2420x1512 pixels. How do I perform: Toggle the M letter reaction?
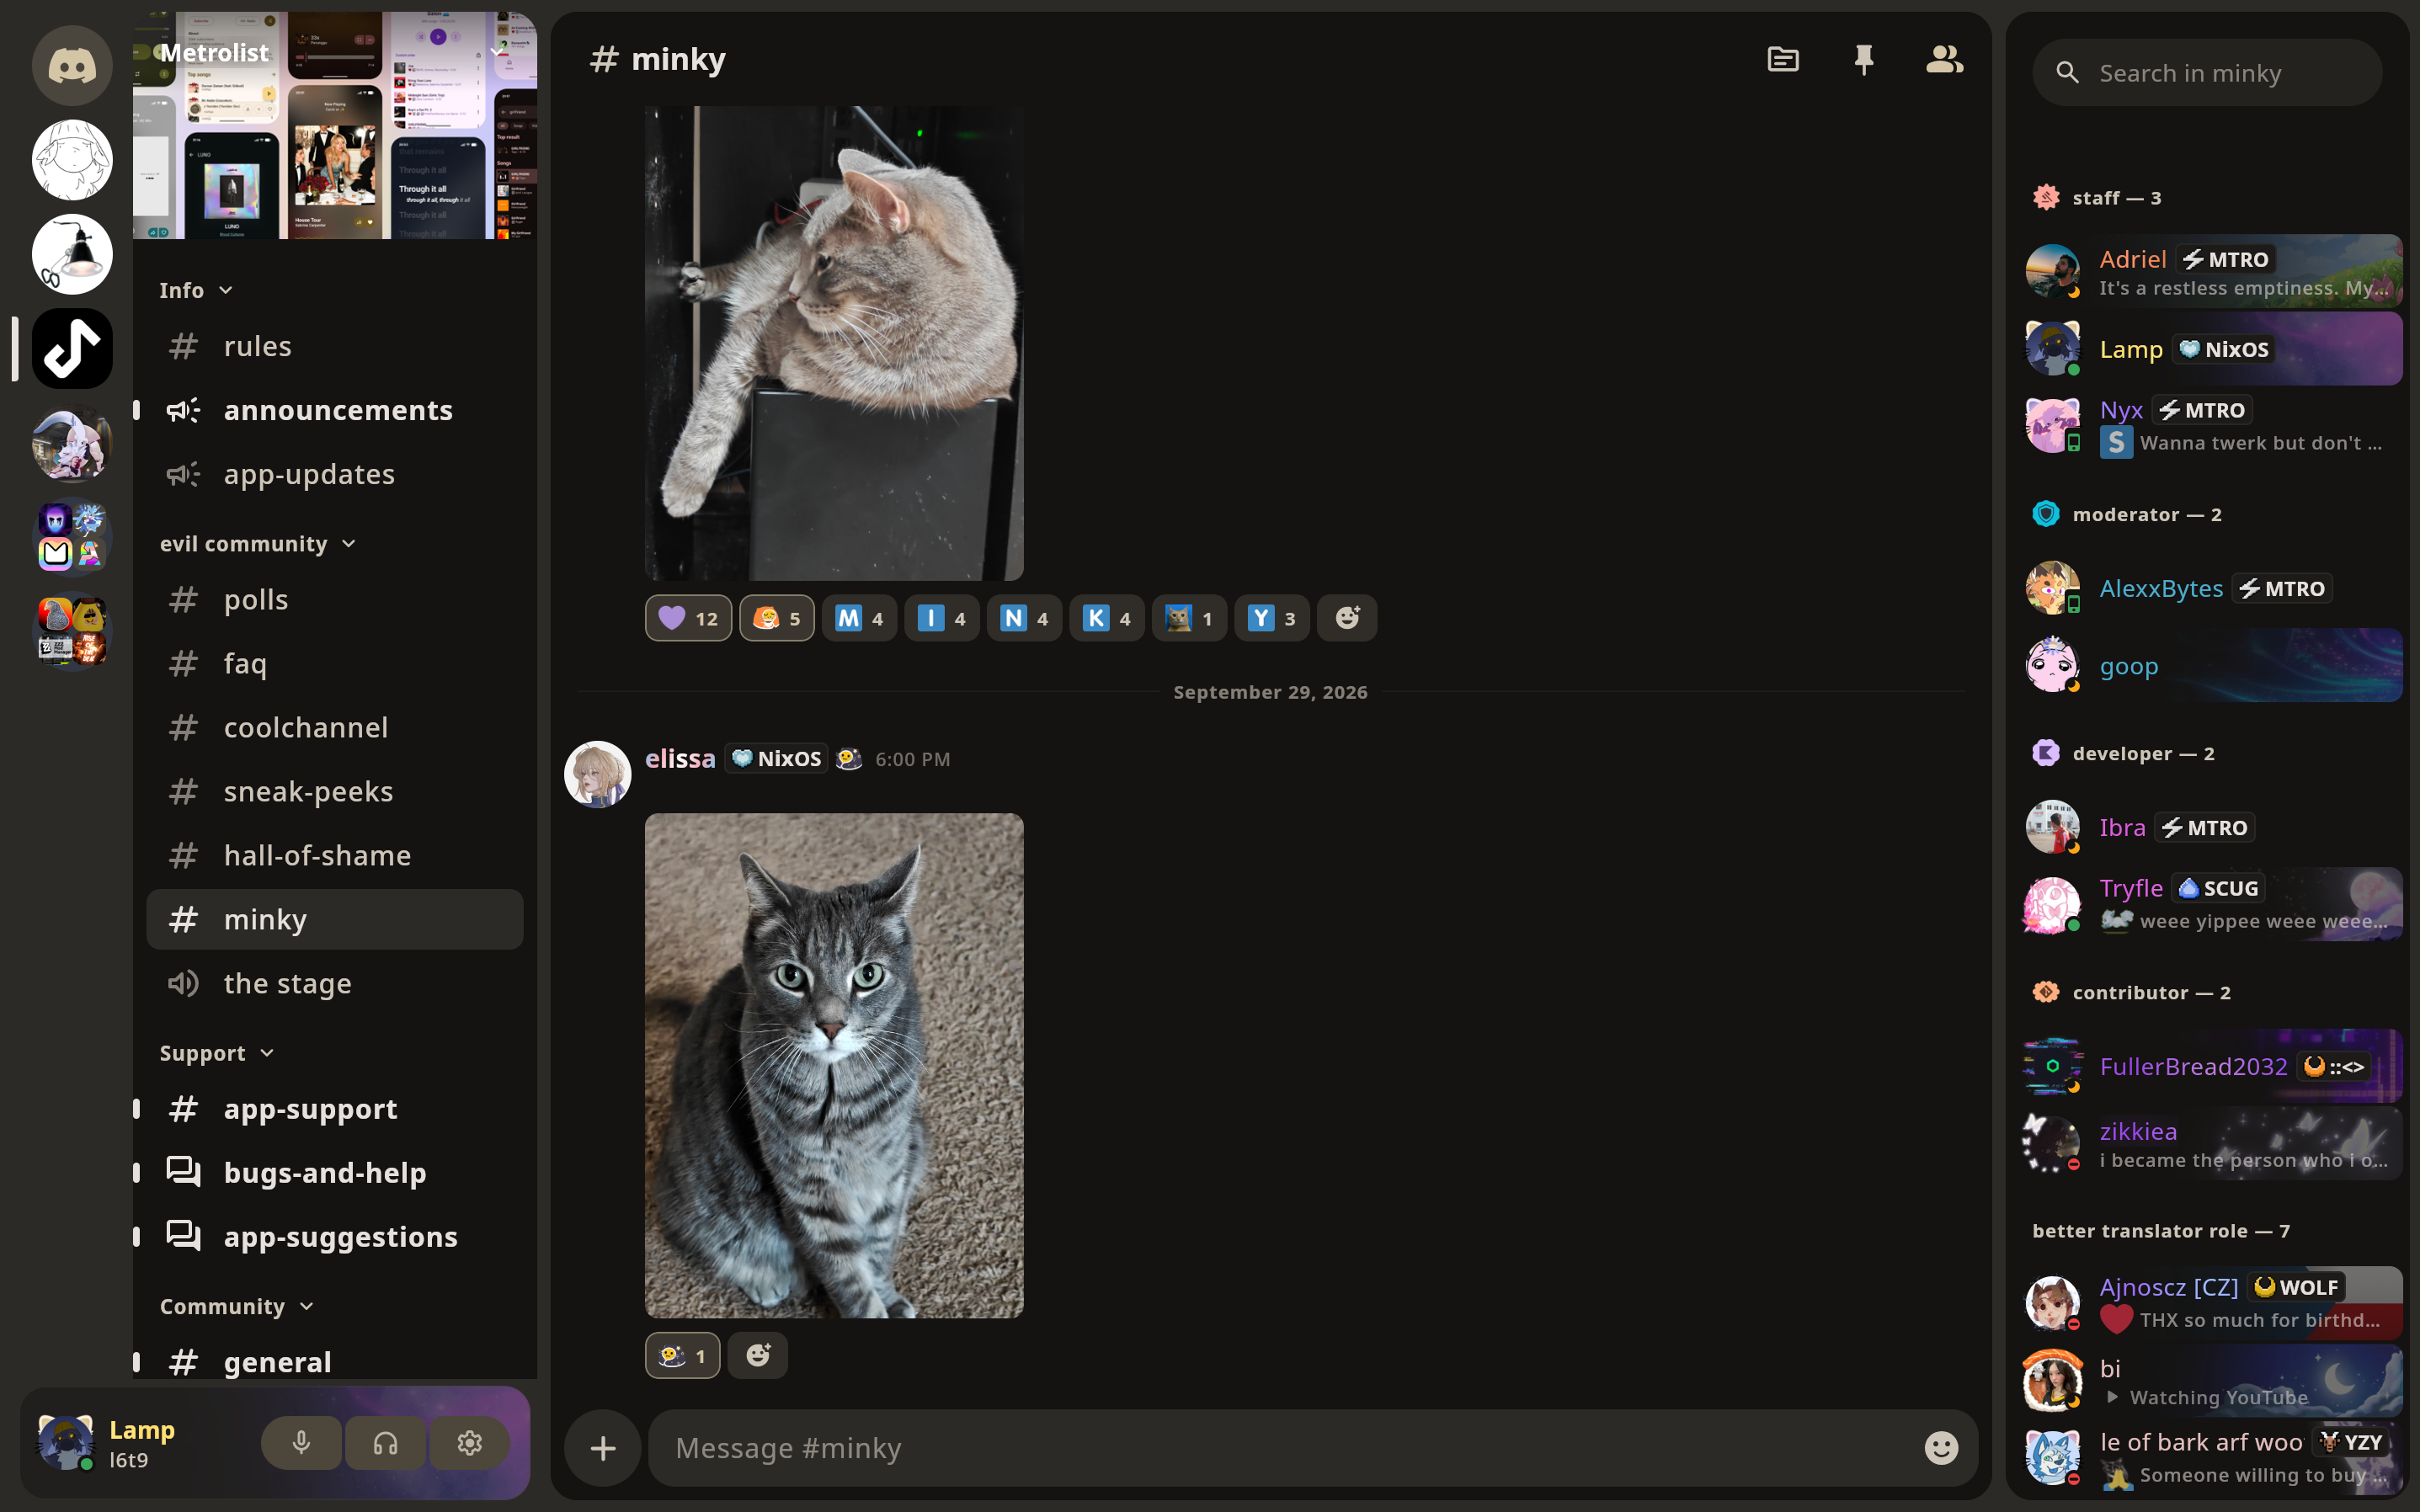tap(859, 618)
